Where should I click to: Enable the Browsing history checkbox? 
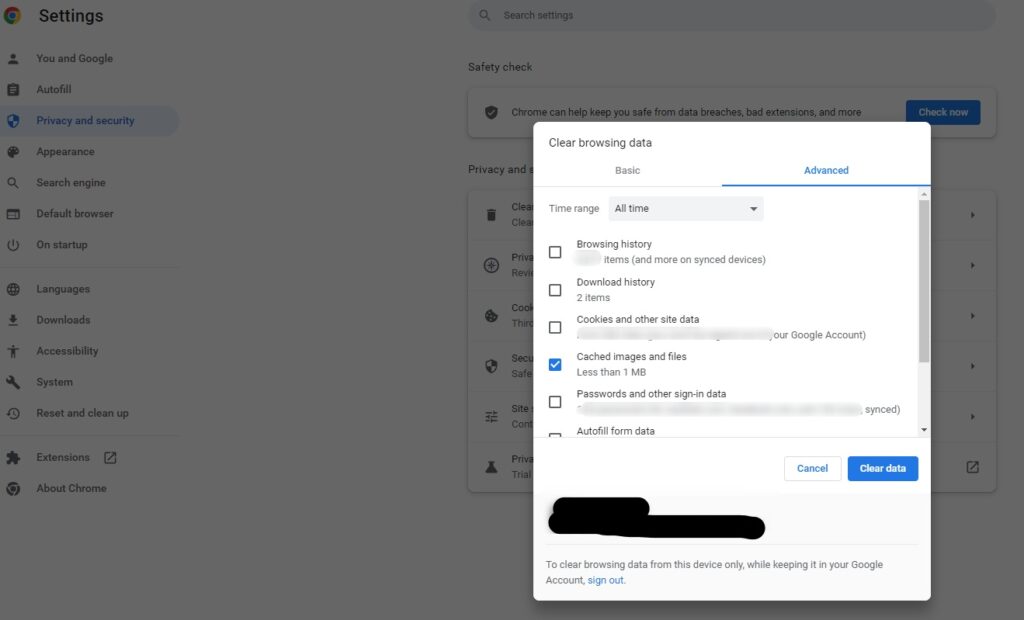(555, 252)
